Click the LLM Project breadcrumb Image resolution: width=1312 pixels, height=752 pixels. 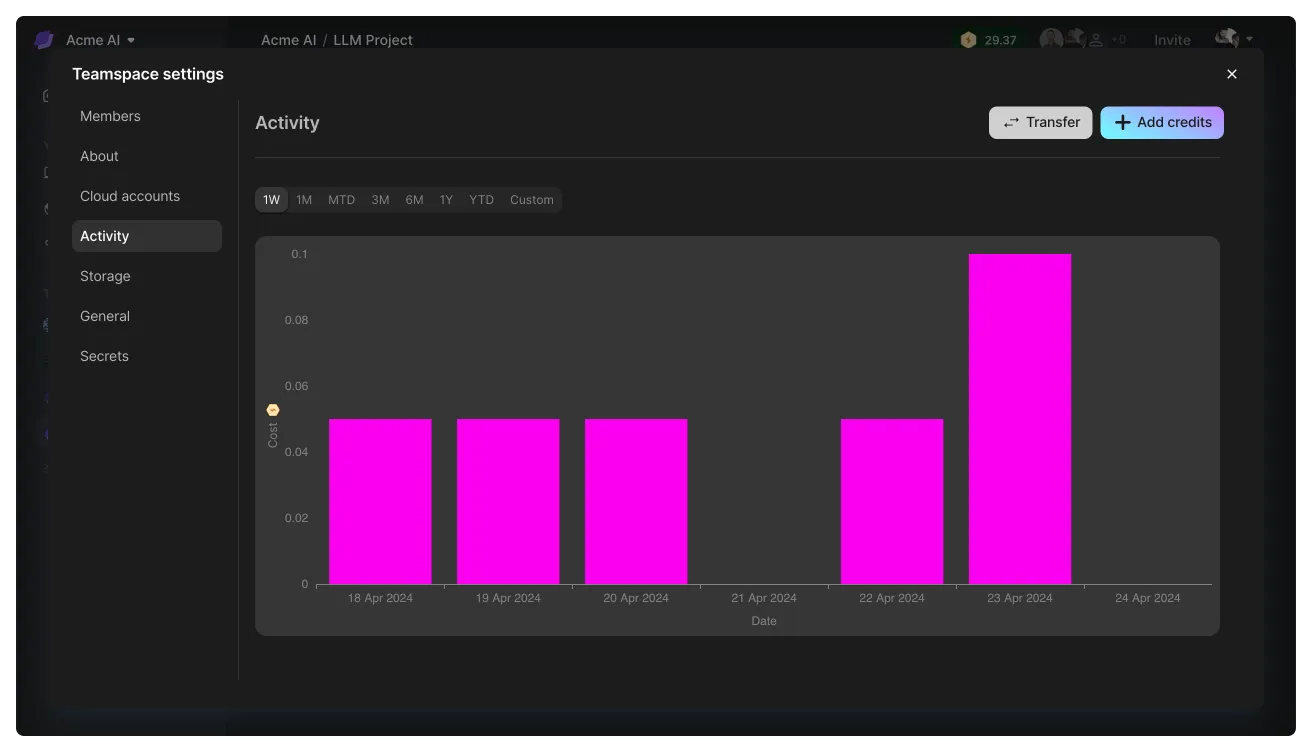373,40
